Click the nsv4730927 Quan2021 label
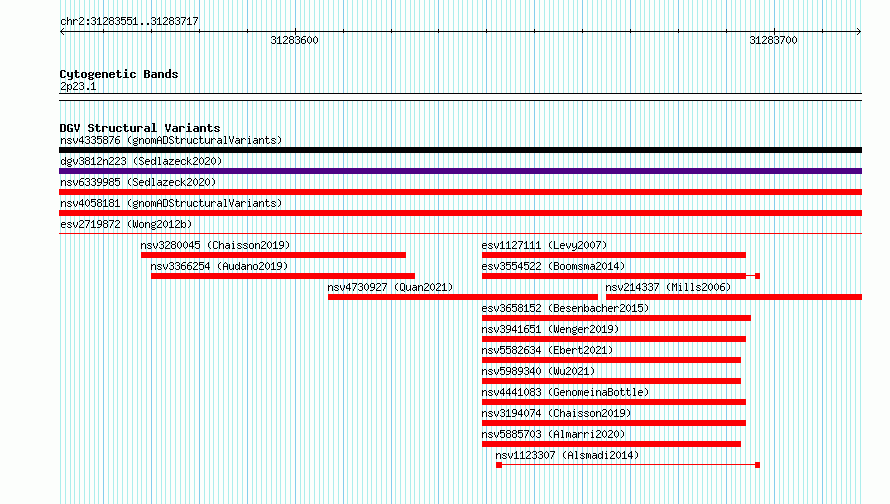This screenshot has width=890, height=504. point(390,287)
